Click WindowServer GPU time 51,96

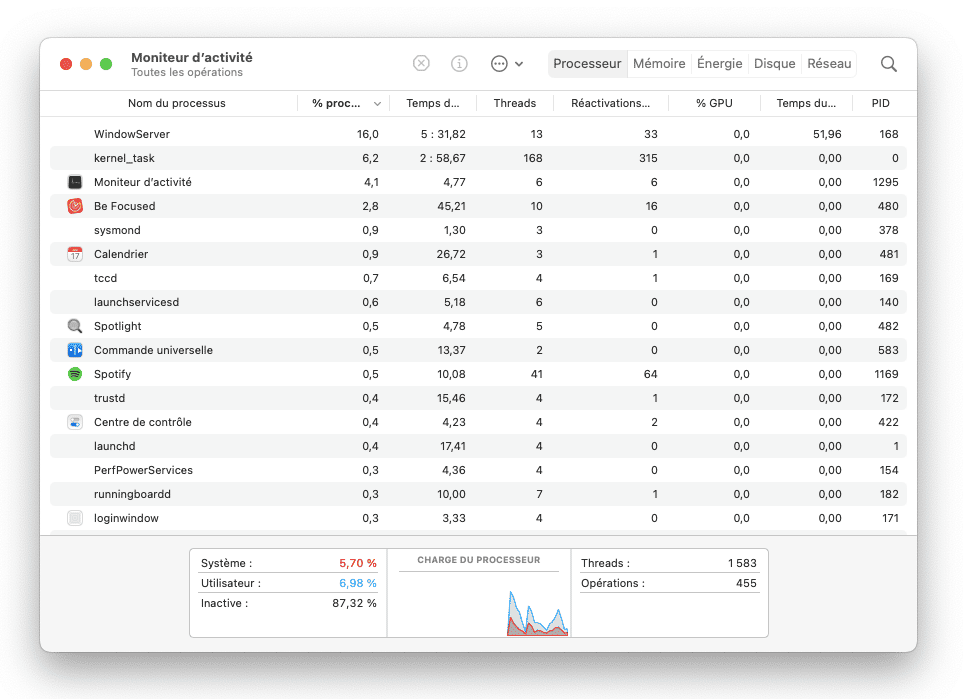point(827,134)
